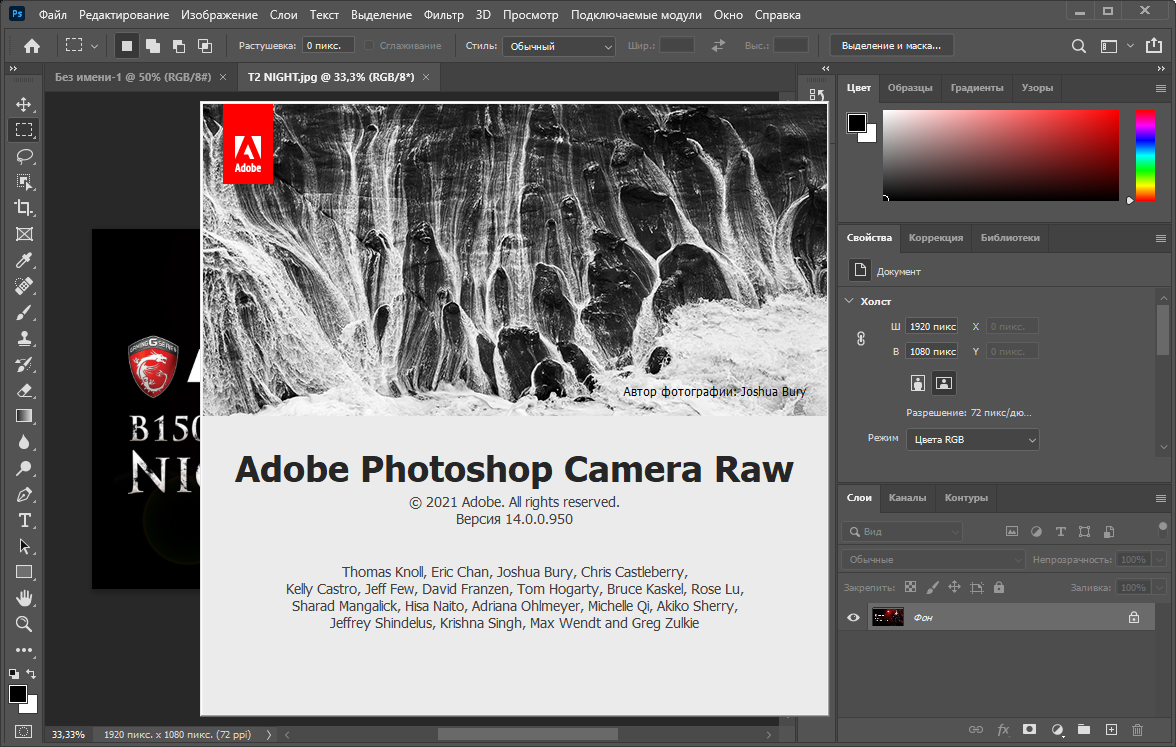Open the Режим dropdown Цвета RGB
Screen dimensions: 1176x747
pyautogui.click(x=973, y=440)
